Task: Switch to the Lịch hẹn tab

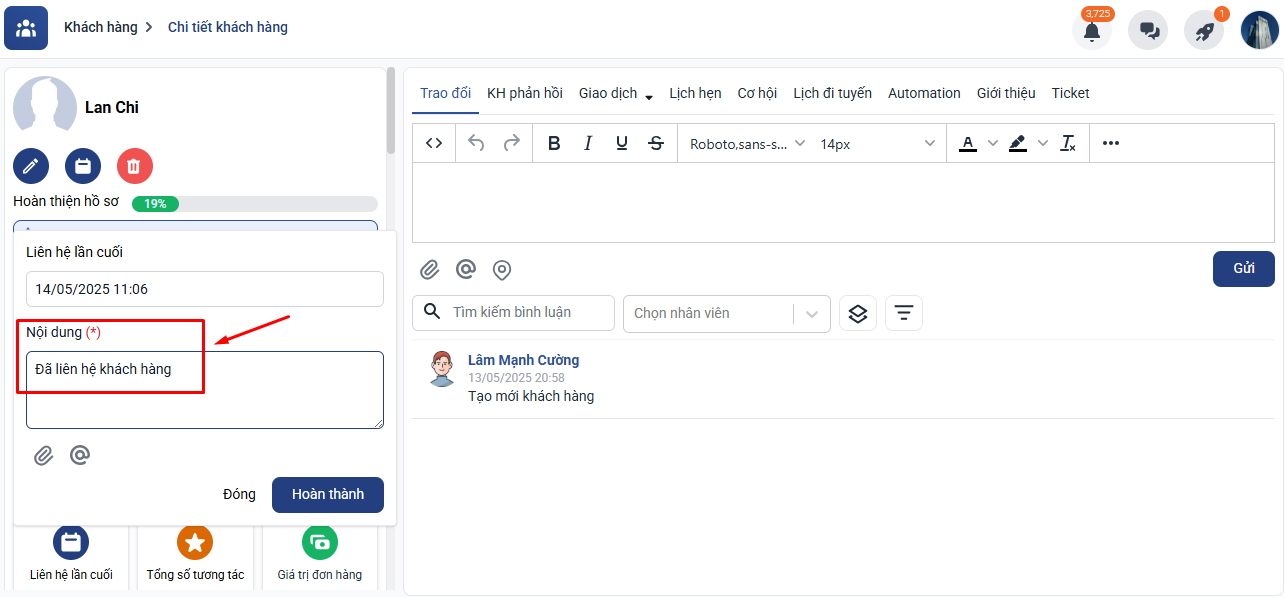Action: click(x=695, y=93)
